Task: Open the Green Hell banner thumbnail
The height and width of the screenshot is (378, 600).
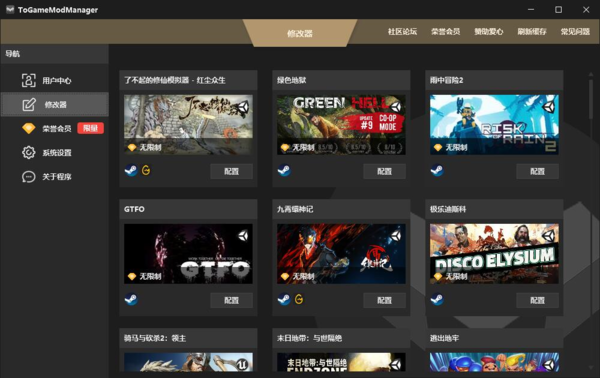Action: pos(341,125)
